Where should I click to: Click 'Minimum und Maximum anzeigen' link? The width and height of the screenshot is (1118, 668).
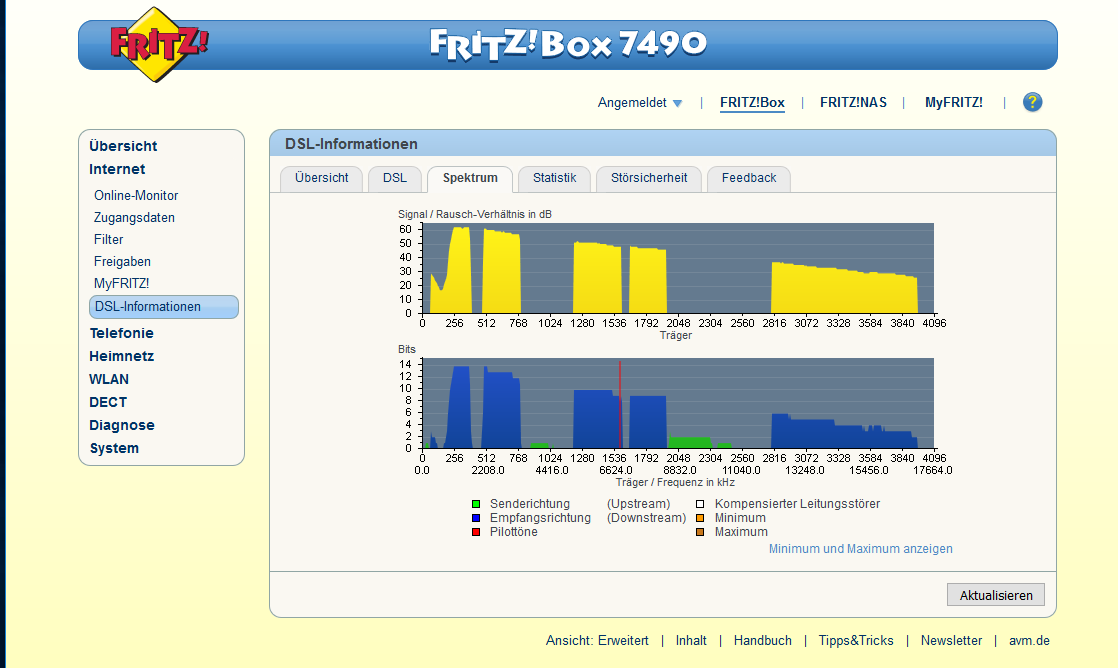click(x=861, y=549)
